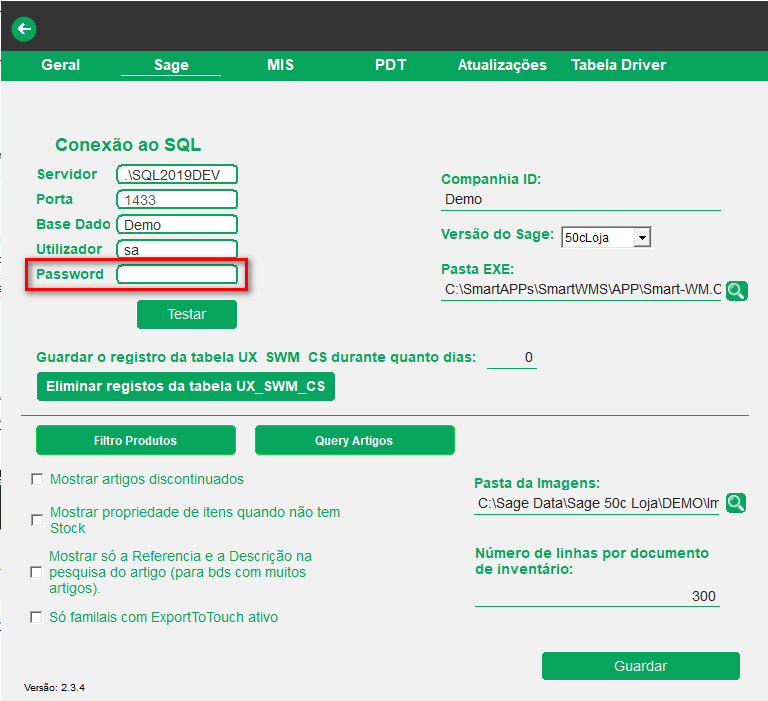The image size is (768, 701).
Task: Focus the empty Password field
Action: click(177, 274)
